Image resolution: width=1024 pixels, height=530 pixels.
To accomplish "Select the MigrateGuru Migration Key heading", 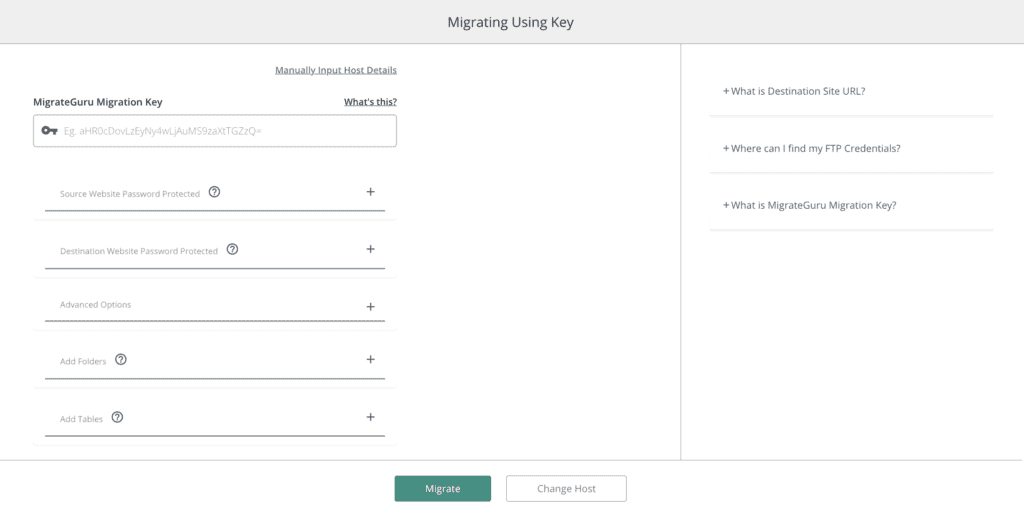I will [x=98, y=102].
